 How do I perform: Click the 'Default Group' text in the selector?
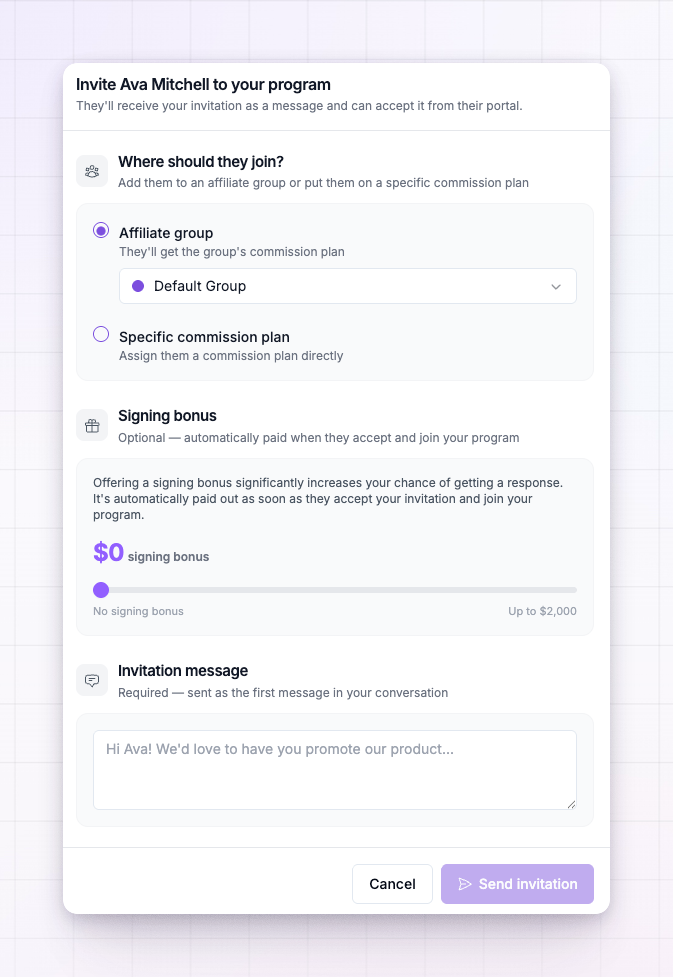pyautogui.click(x=200, y=286)
